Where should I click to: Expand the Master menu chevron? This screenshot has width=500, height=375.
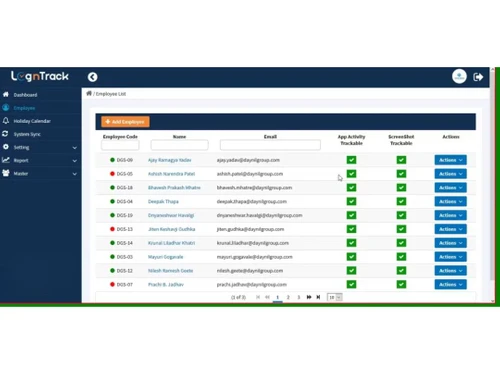(x=75, y=174)
